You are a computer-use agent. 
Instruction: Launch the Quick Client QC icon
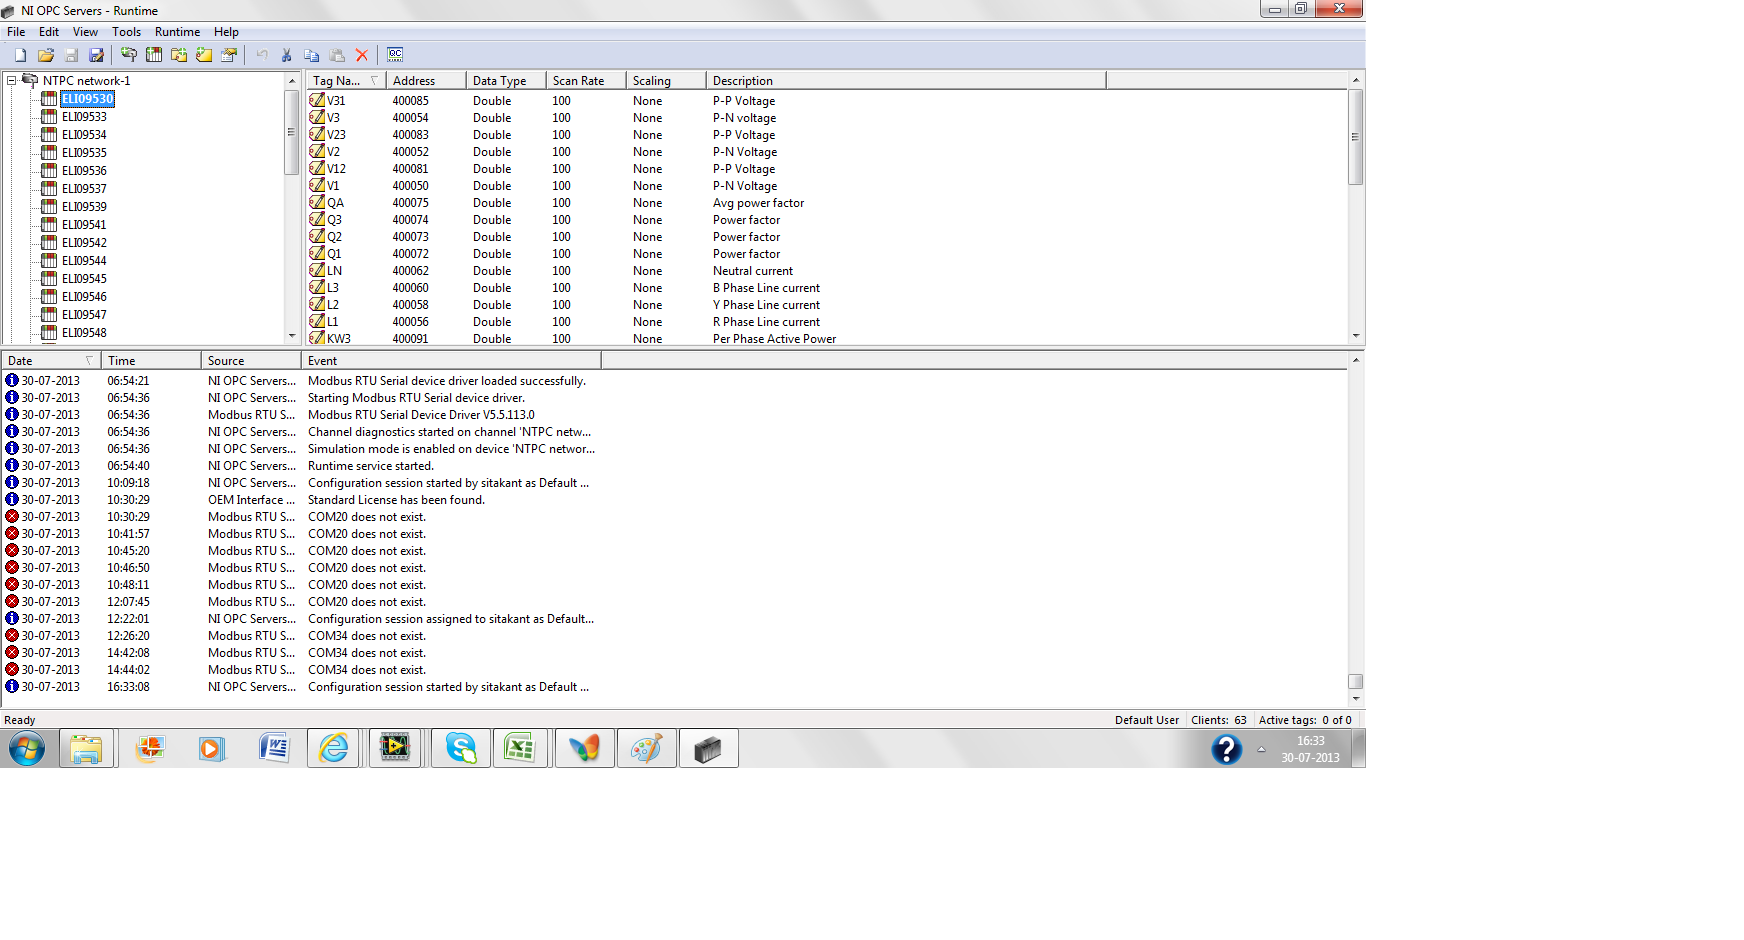click(395, 55)
